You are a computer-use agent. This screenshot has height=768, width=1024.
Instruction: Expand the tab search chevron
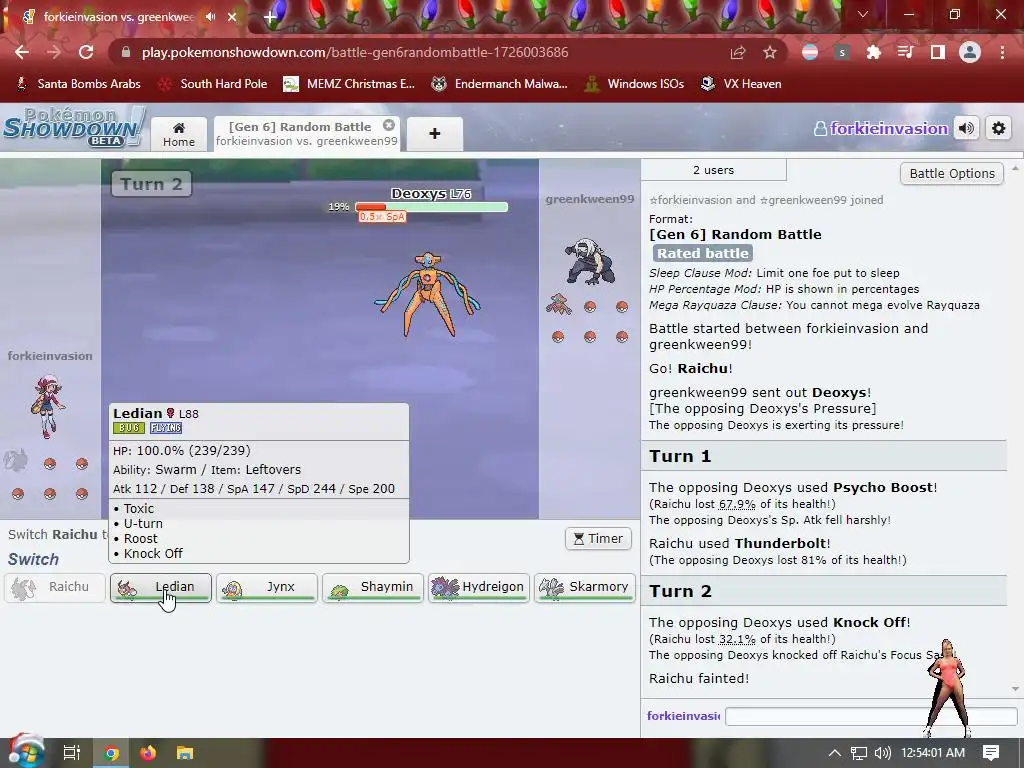pyautogui.click(x=862, y=14)
